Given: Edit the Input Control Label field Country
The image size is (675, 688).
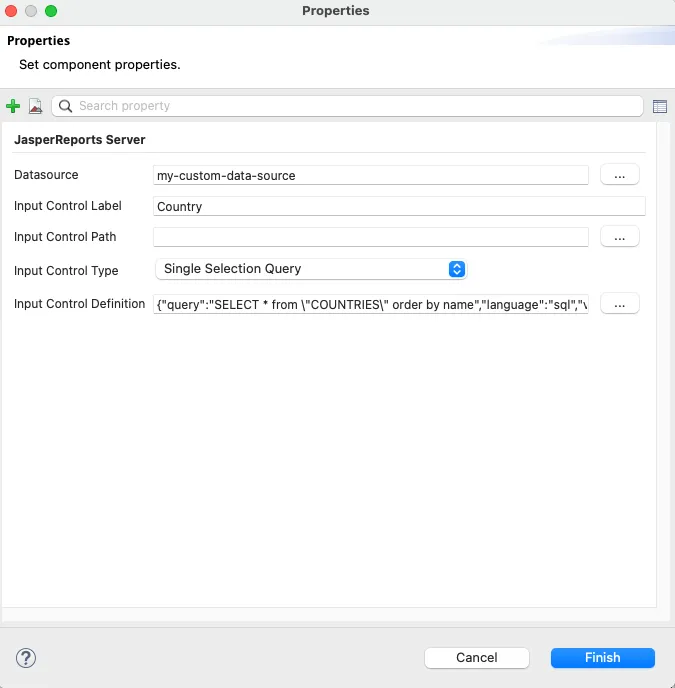Looking at the screenshot, I should [399, 206].
